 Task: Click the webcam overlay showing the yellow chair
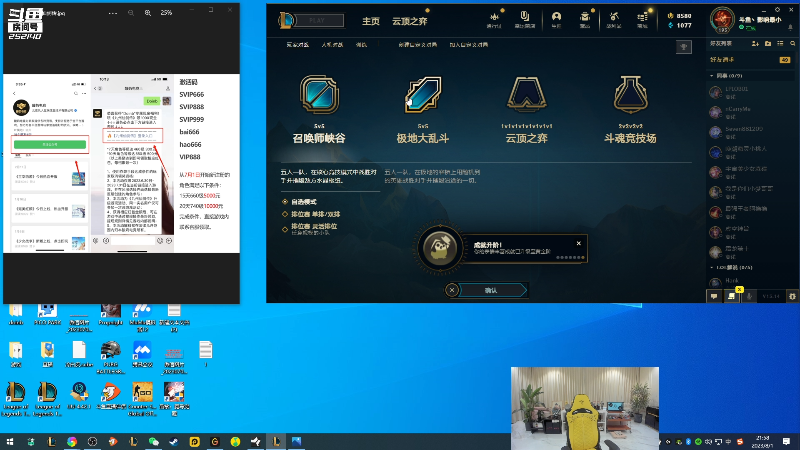tap(585, 408)
